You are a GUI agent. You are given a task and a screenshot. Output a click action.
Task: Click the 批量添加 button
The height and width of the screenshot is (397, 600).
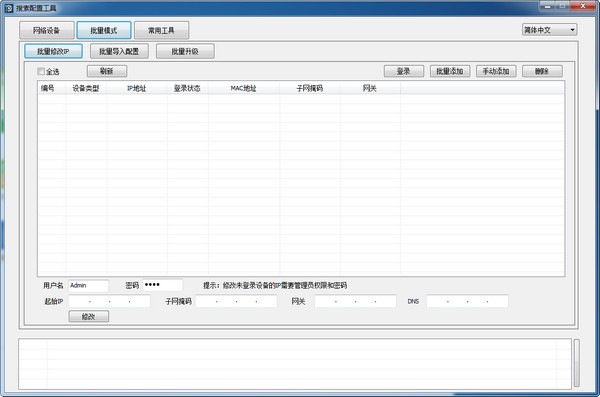click(450, 71)
